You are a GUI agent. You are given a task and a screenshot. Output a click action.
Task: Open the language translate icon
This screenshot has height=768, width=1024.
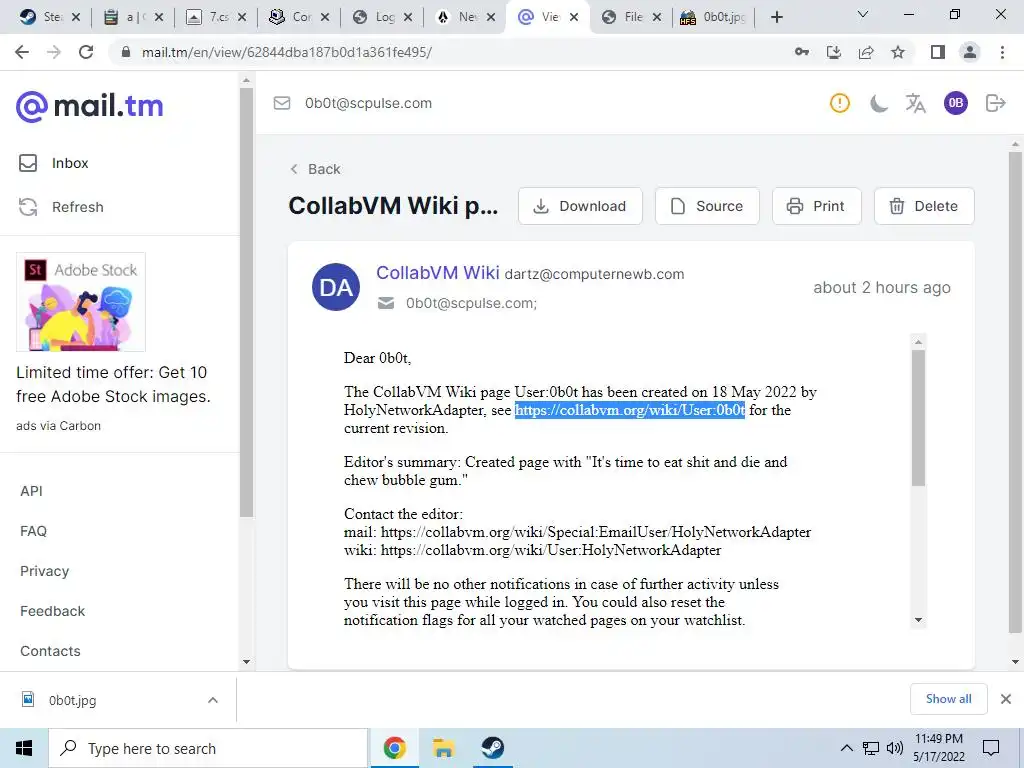916,103
